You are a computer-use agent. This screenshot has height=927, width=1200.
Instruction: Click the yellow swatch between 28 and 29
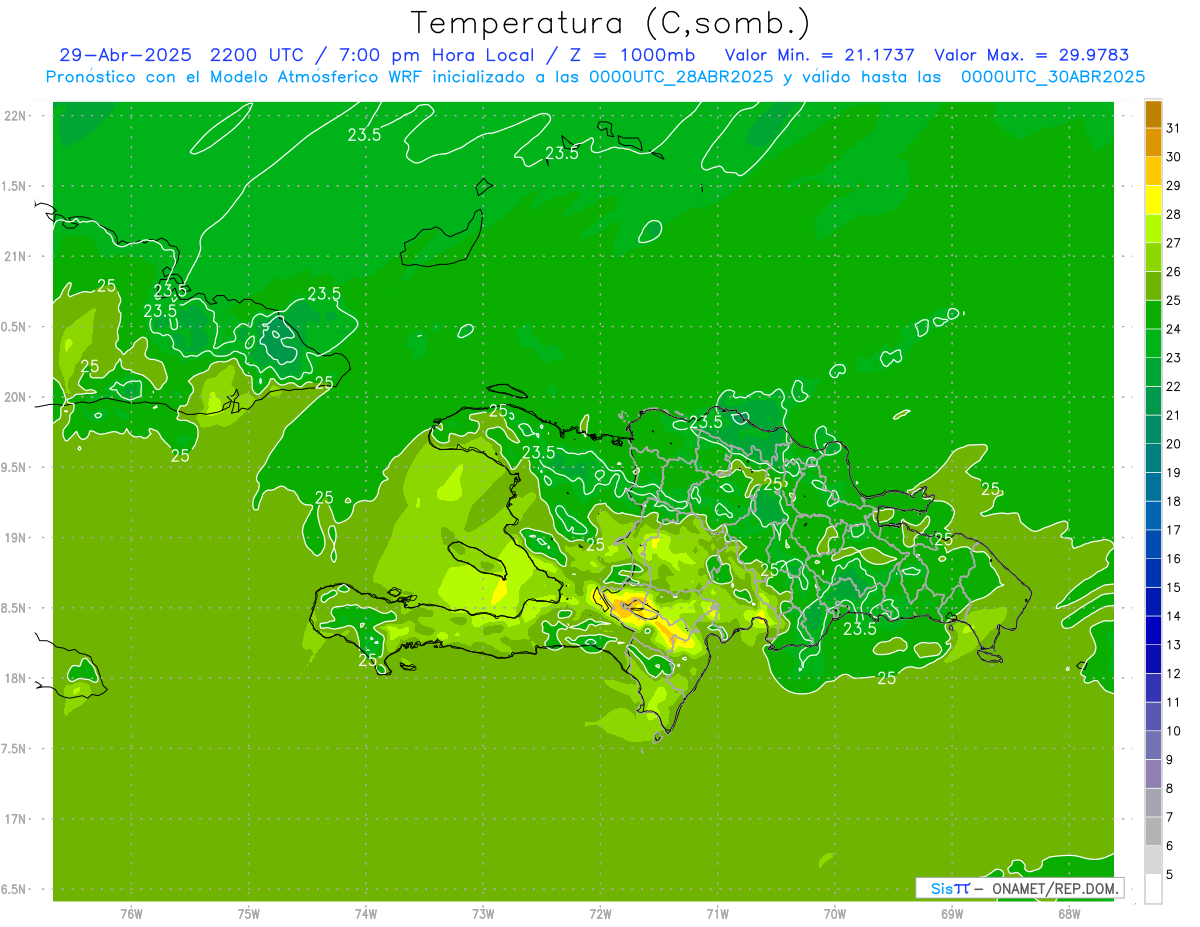pyautogui.click(x=1153, y=200)
